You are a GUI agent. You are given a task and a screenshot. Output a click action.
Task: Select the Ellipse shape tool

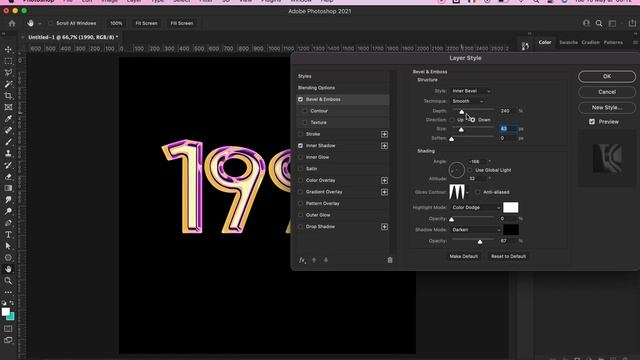(8, 258)
